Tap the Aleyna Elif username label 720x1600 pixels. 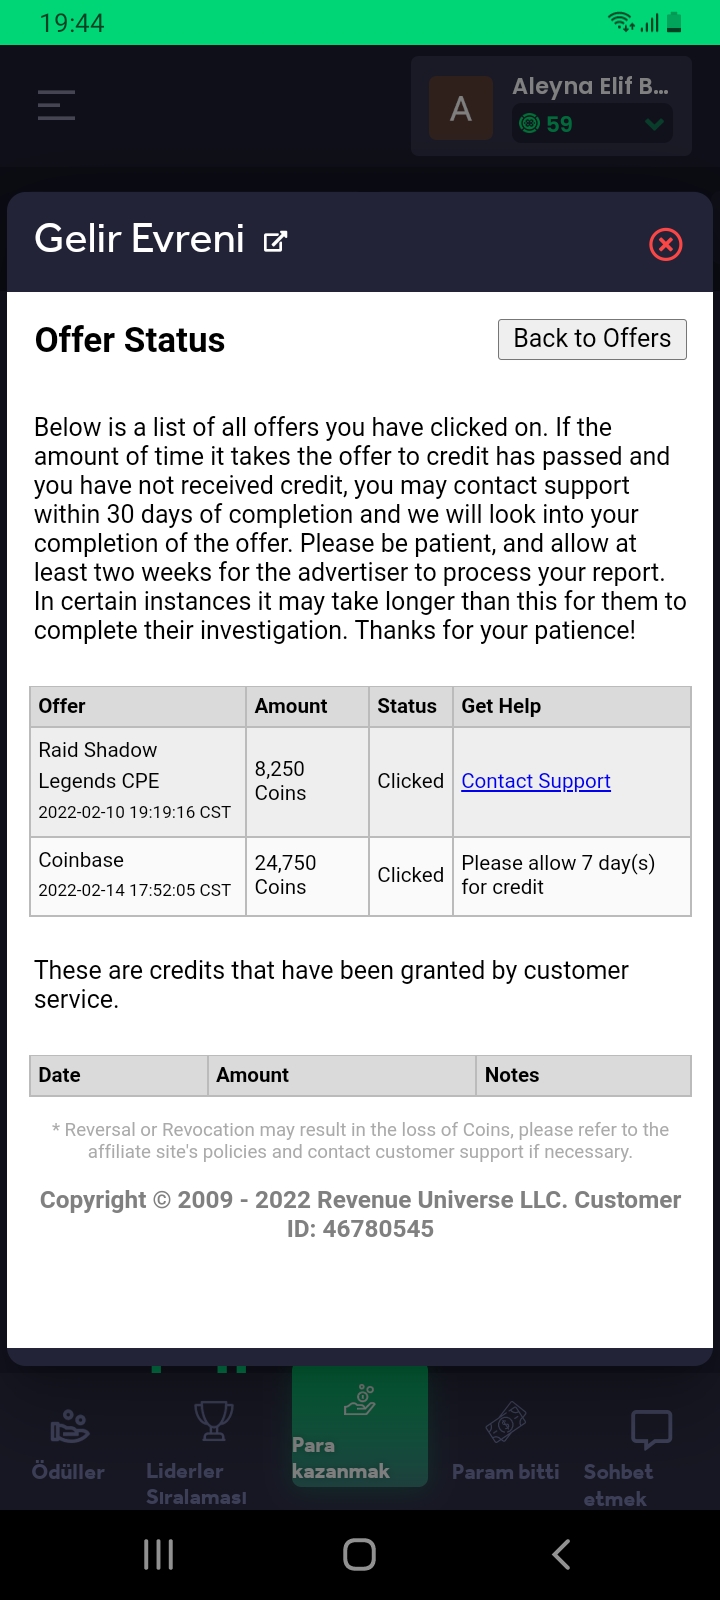(x=591, y=87)
